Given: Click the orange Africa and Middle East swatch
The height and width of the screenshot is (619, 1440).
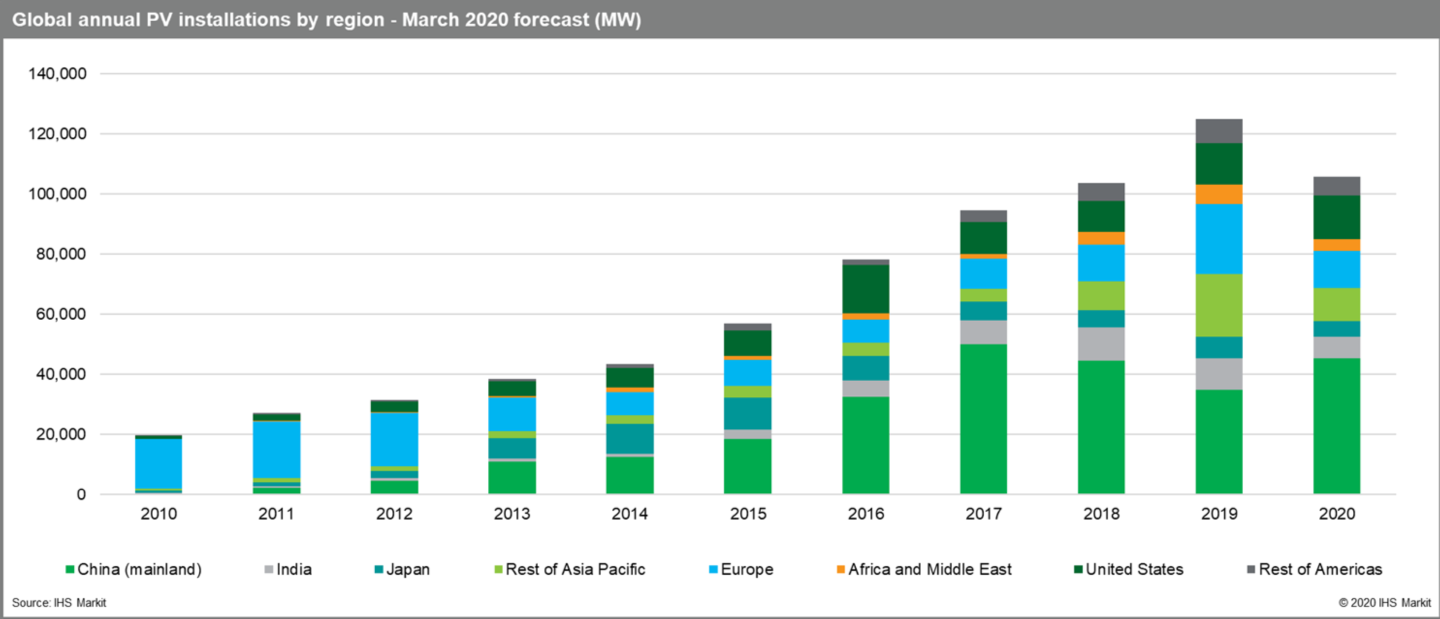Looking at the screenshot, I should 840,569.
